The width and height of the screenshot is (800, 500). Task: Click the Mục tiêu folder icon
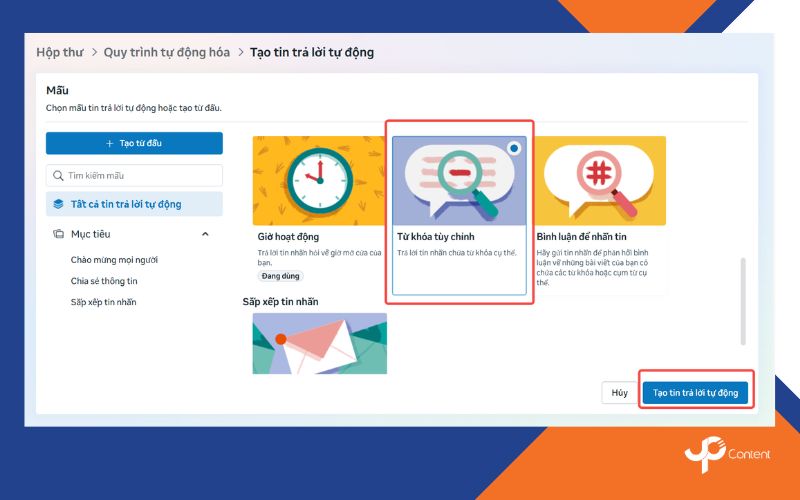(x=58, y=234)
